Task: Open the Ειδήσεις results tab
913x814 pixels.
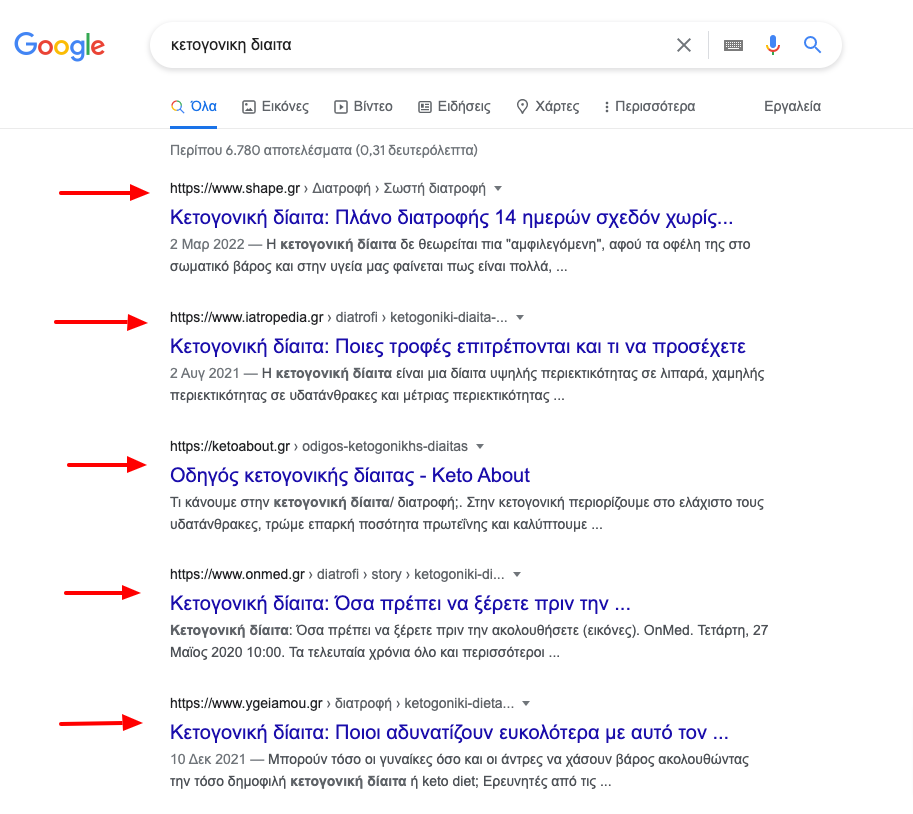Action: [454, 107]
